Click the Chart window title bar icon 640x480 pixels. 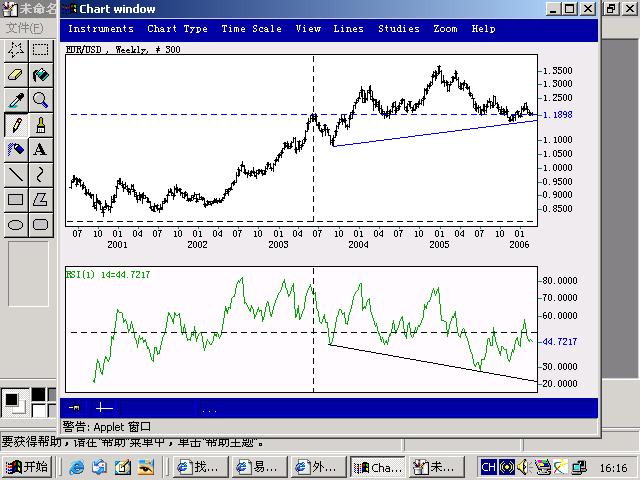point(70,9)
